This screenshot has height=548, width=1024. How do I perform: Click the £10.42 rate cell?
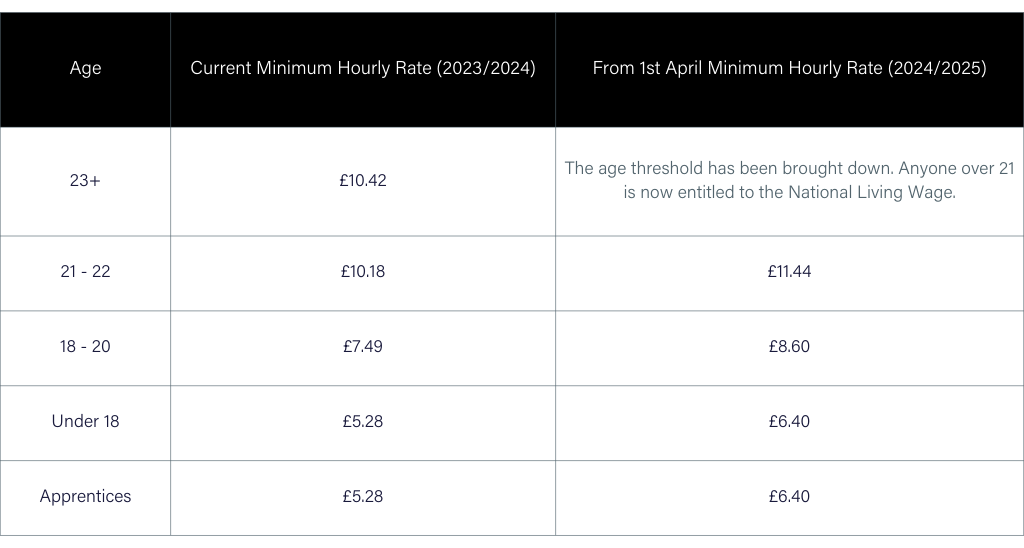click(363, 181)
